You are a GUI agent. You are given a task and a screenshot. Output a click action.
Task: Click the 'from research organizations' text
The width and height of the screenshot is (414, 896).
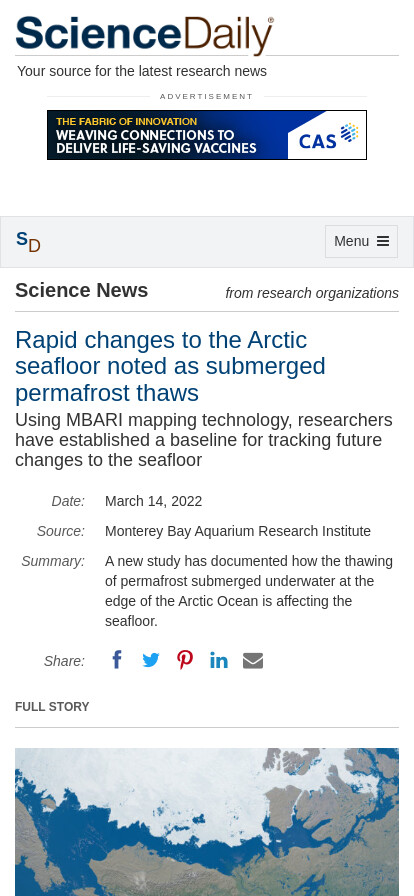pos(312,293)
